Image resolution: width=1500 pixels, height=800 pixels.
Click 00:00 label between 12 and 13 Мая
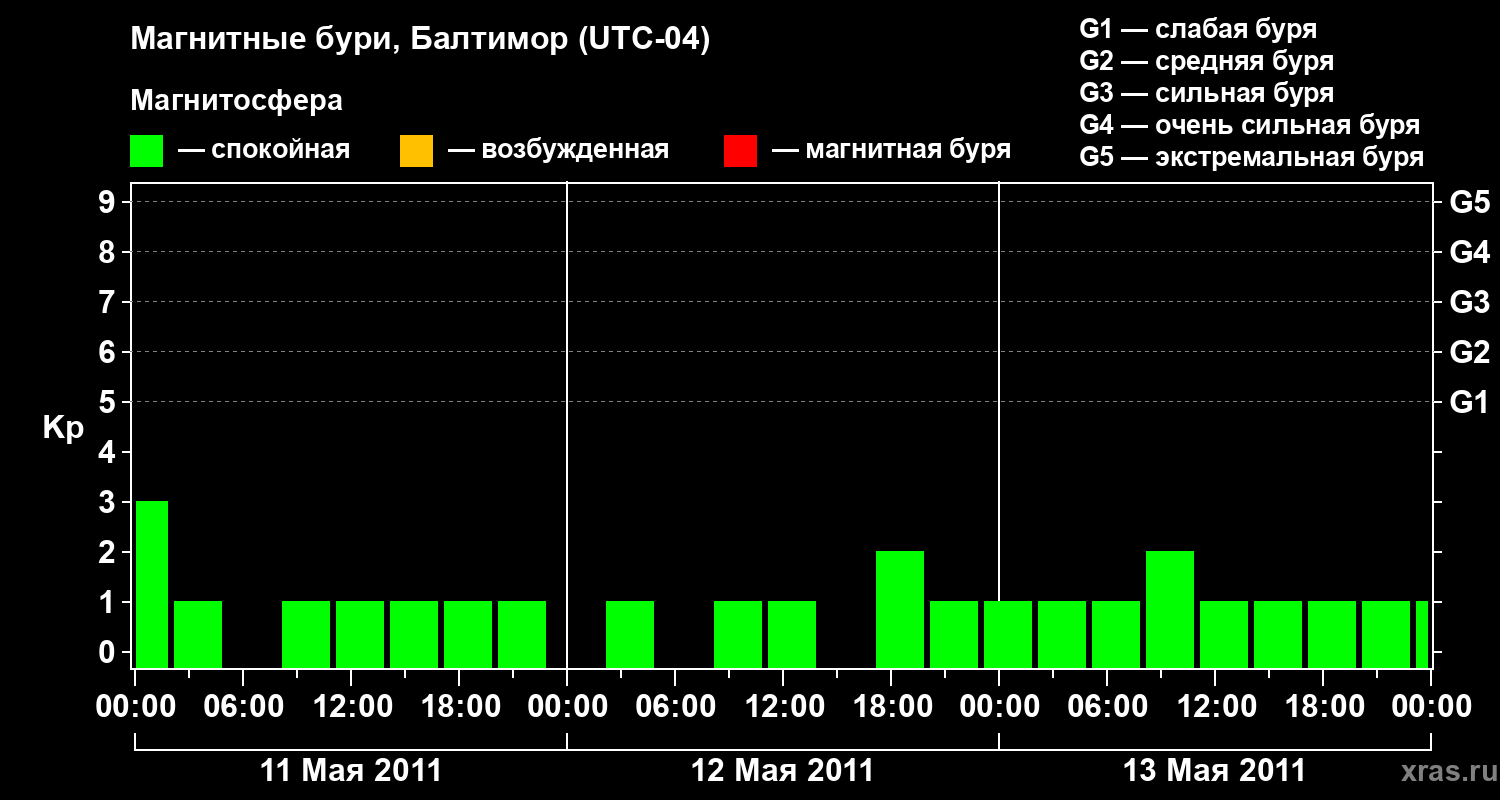(x=1000, y=707)
